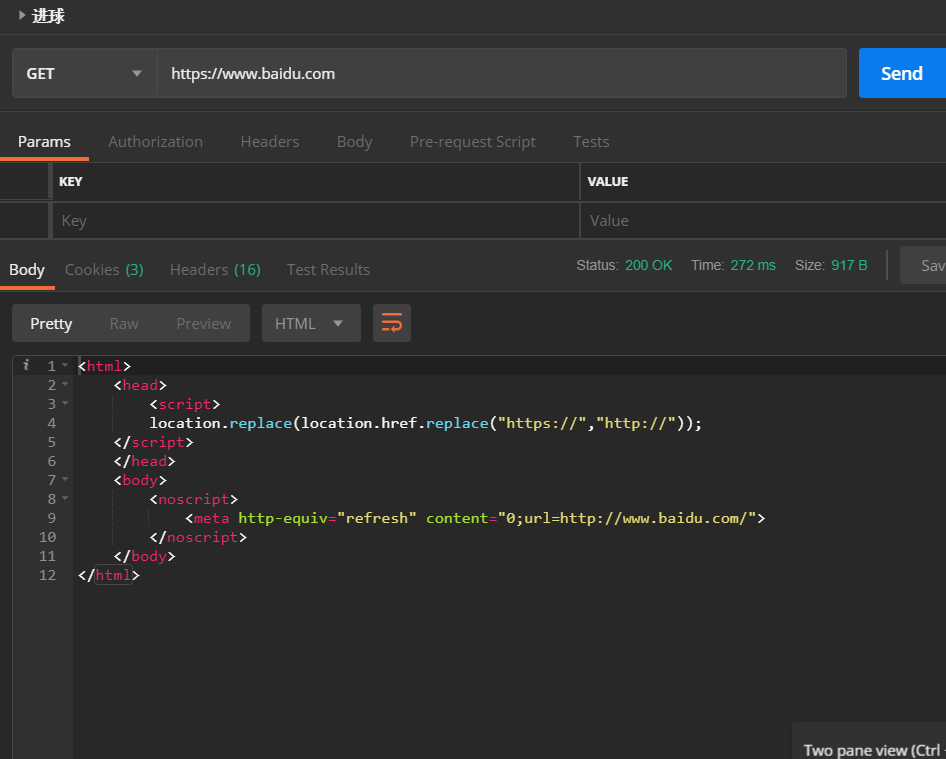Viewport: 946px width, 759px height.
Task: Open the GET method dropdown
Action: coord(84,74)
